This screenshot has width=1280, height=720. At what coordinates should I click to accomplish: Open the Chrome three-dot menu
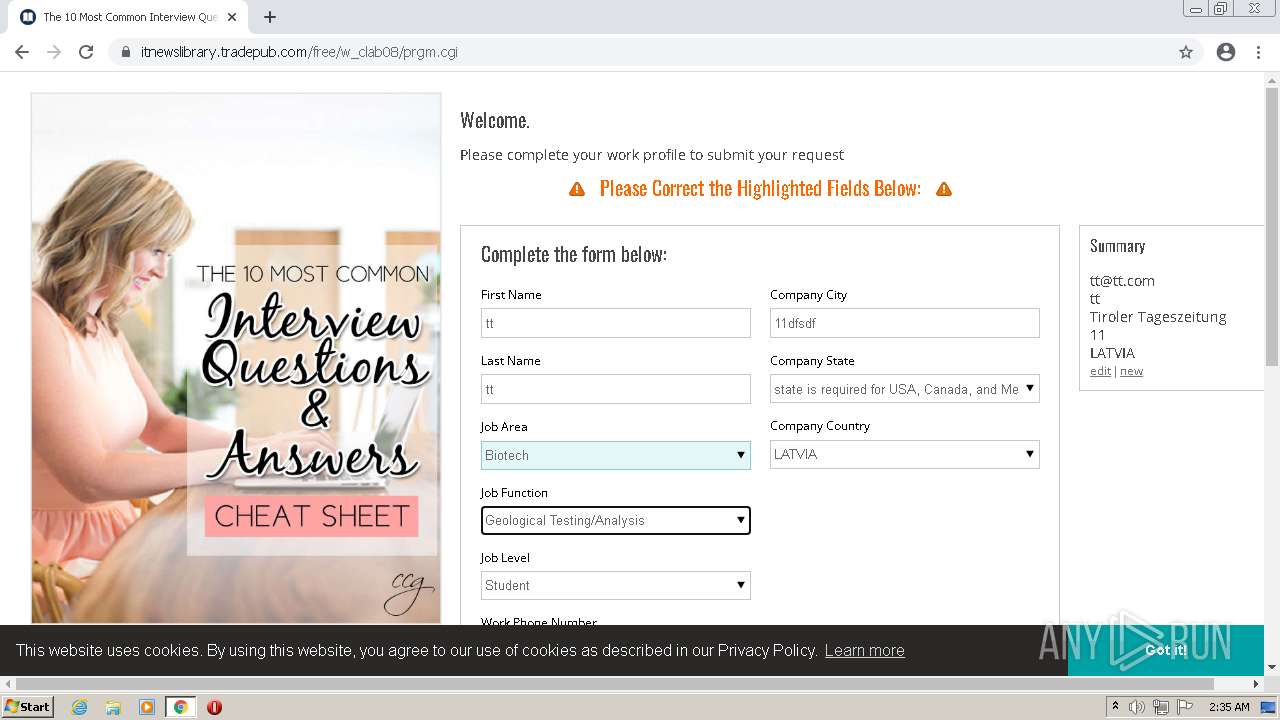(1258, 52)
